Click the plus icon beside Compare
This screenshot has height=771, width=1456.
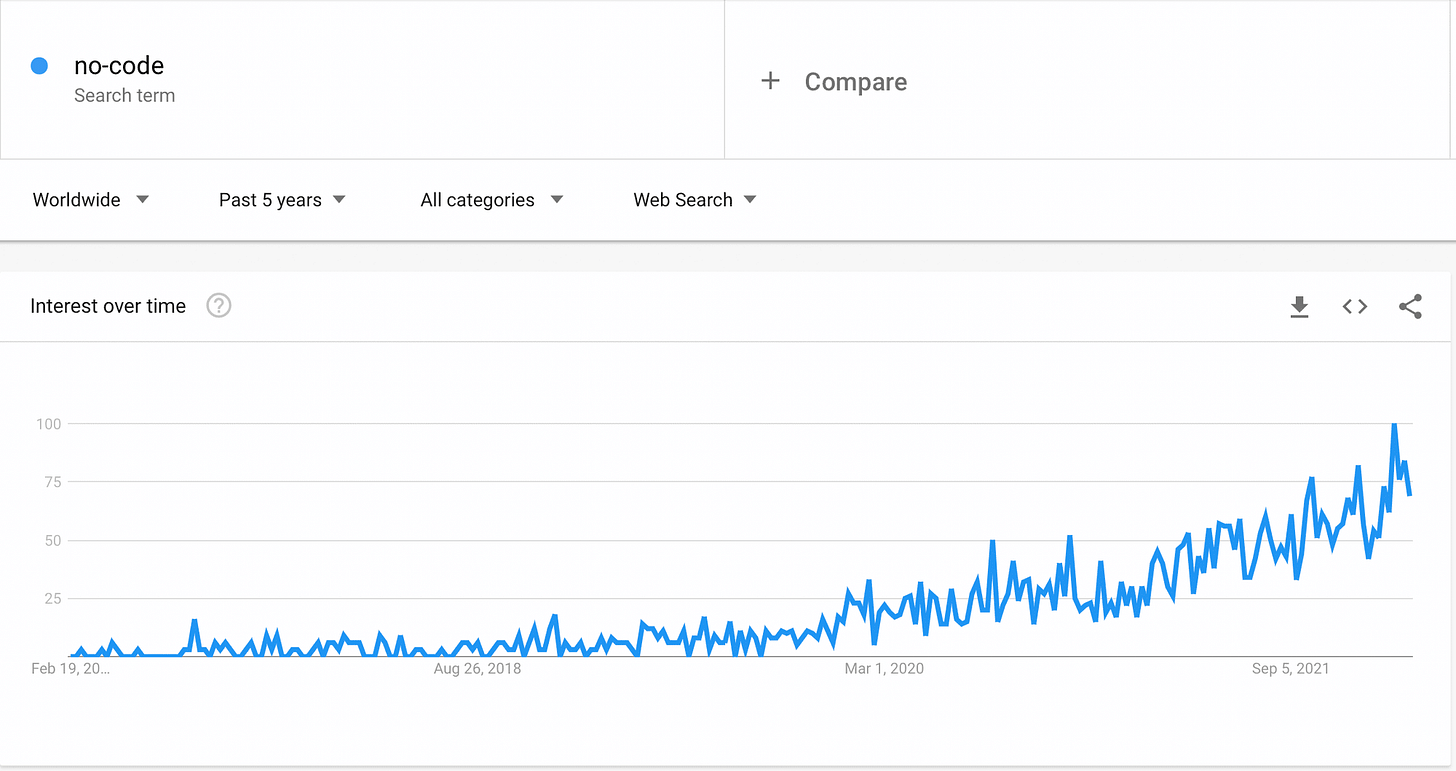pos(770,81)
